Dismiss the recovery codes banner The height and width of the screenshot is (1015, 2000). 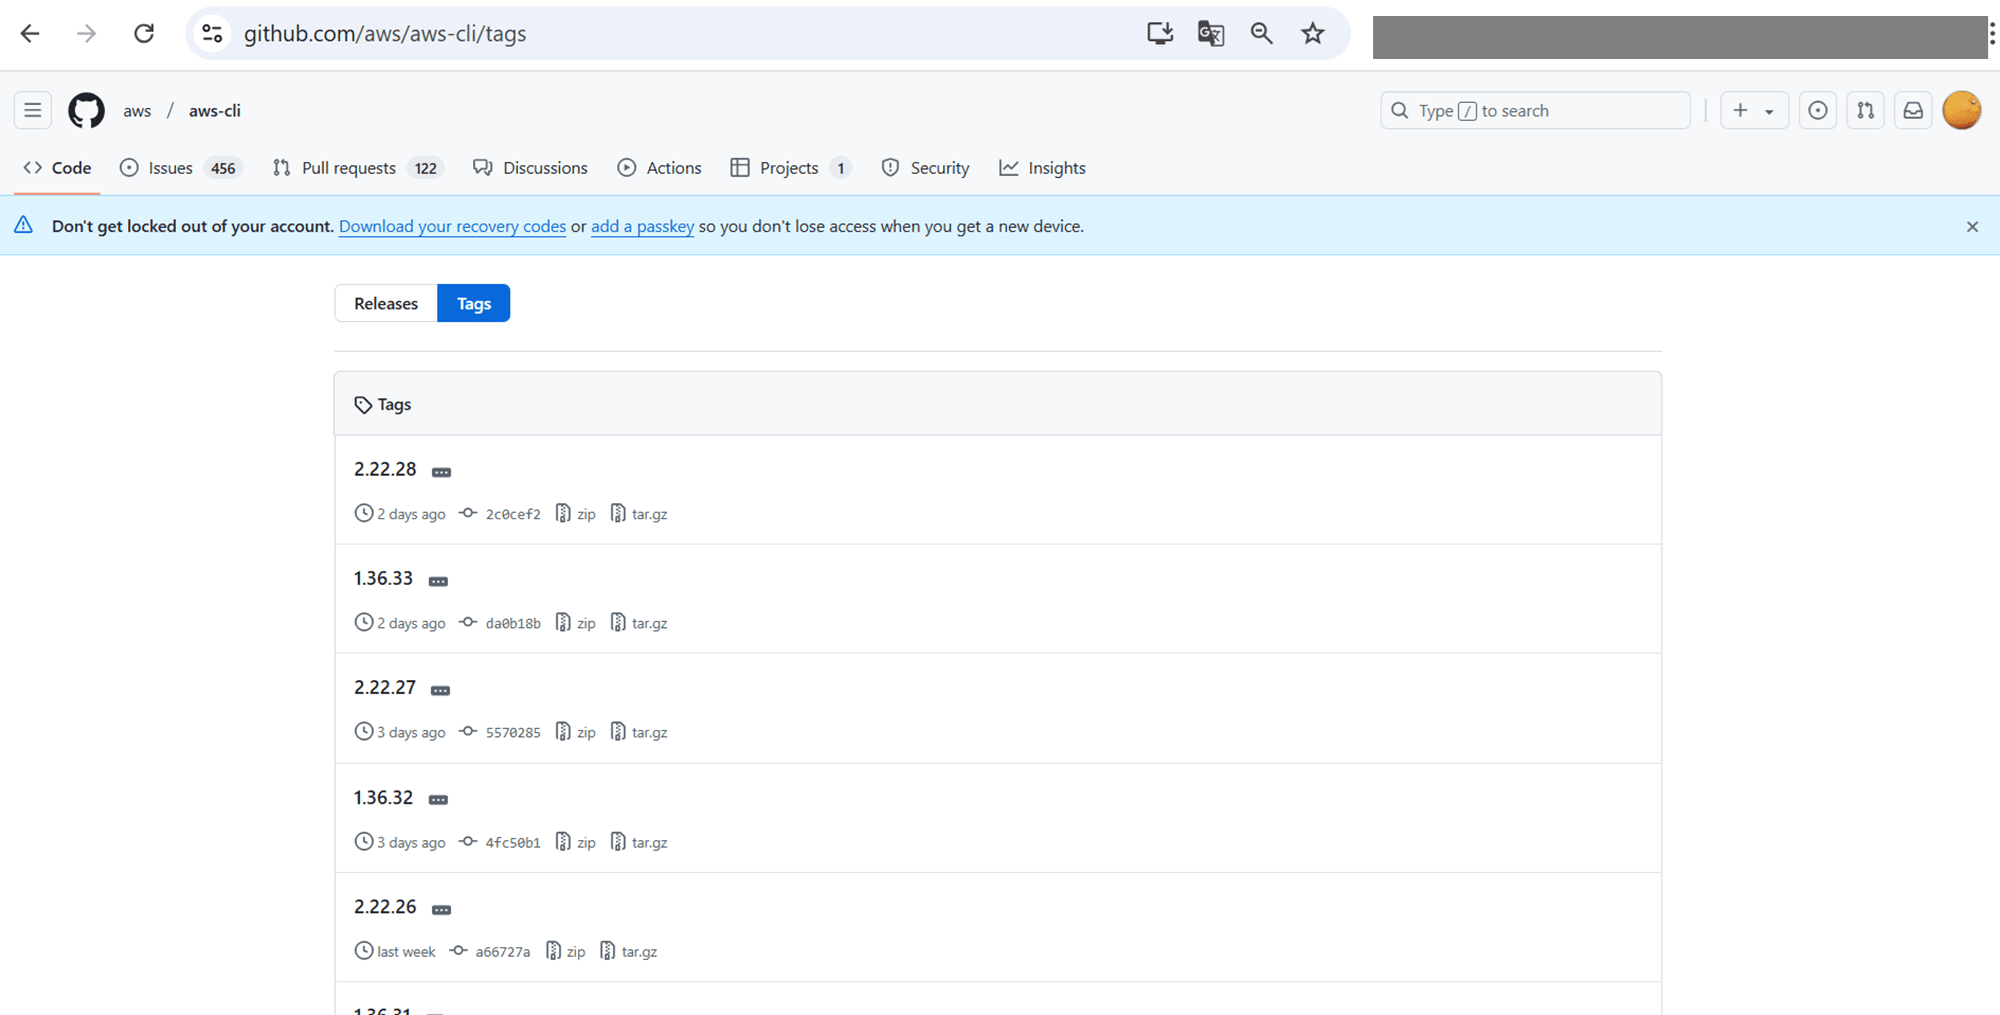pos(1972,227)
